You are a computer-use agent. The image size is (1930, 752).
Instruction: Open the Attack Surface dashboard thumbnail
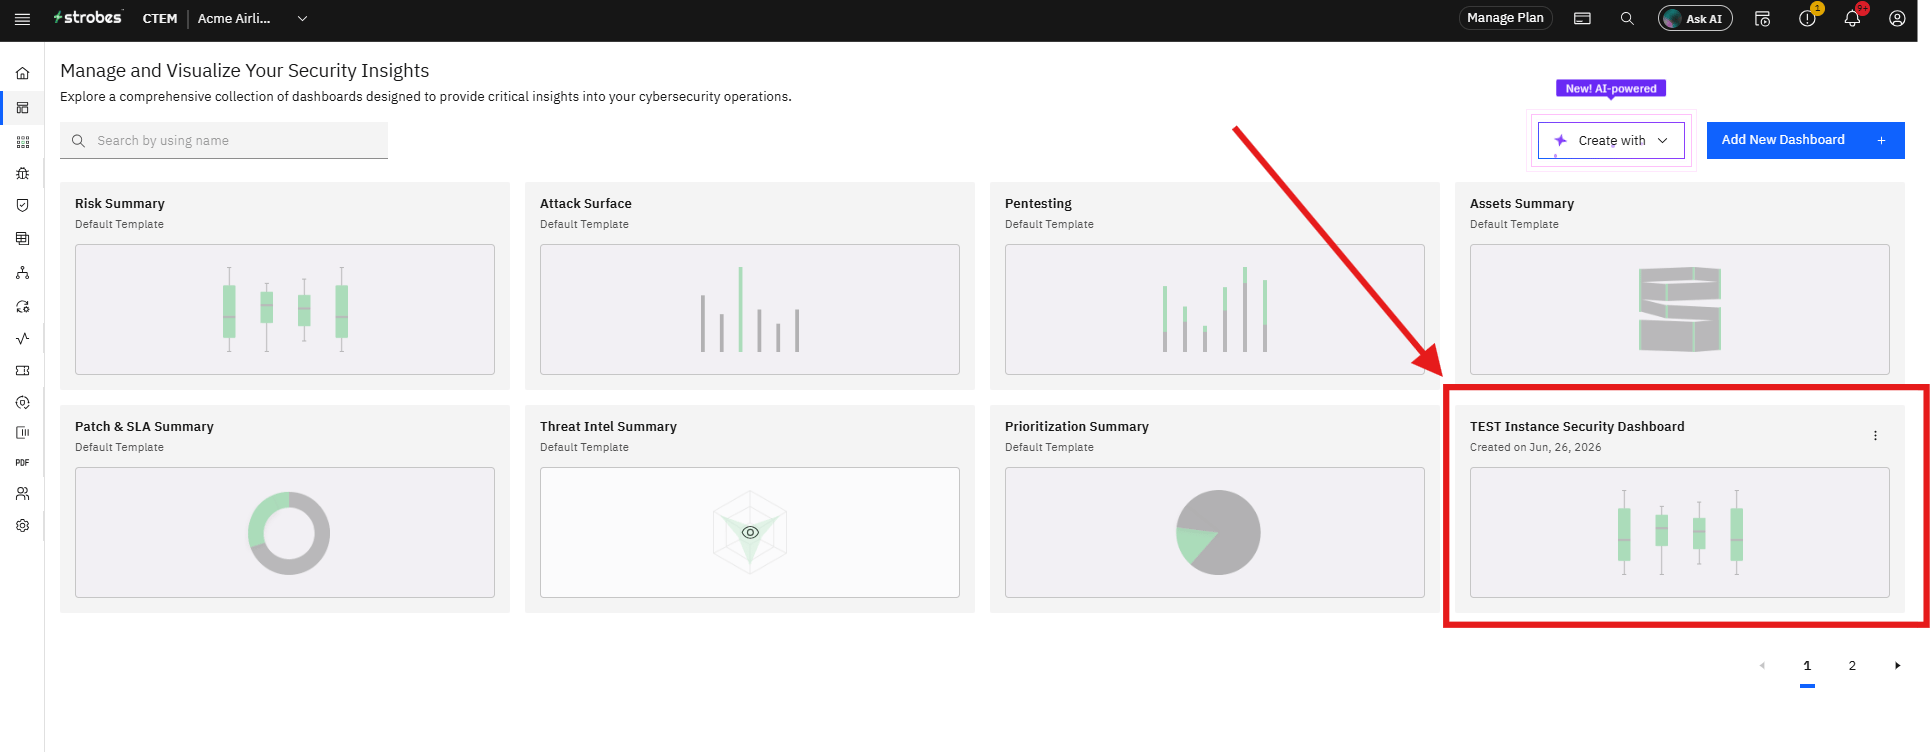click(x=750, y=310)
